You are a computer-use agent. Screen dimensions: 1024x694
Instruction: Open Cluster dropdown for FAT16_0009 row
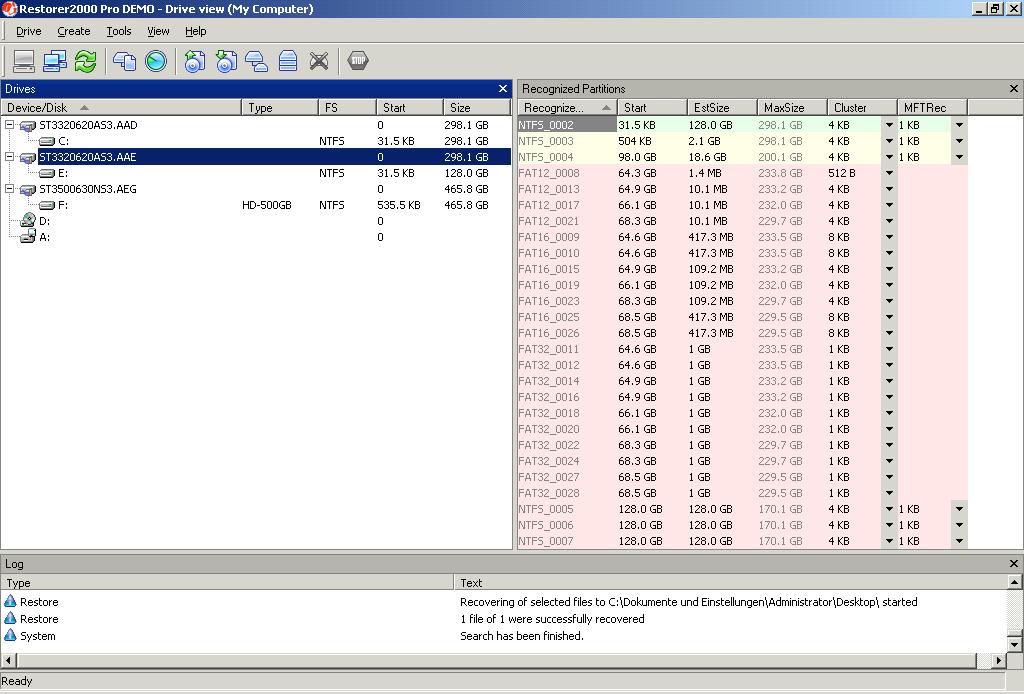889,237
